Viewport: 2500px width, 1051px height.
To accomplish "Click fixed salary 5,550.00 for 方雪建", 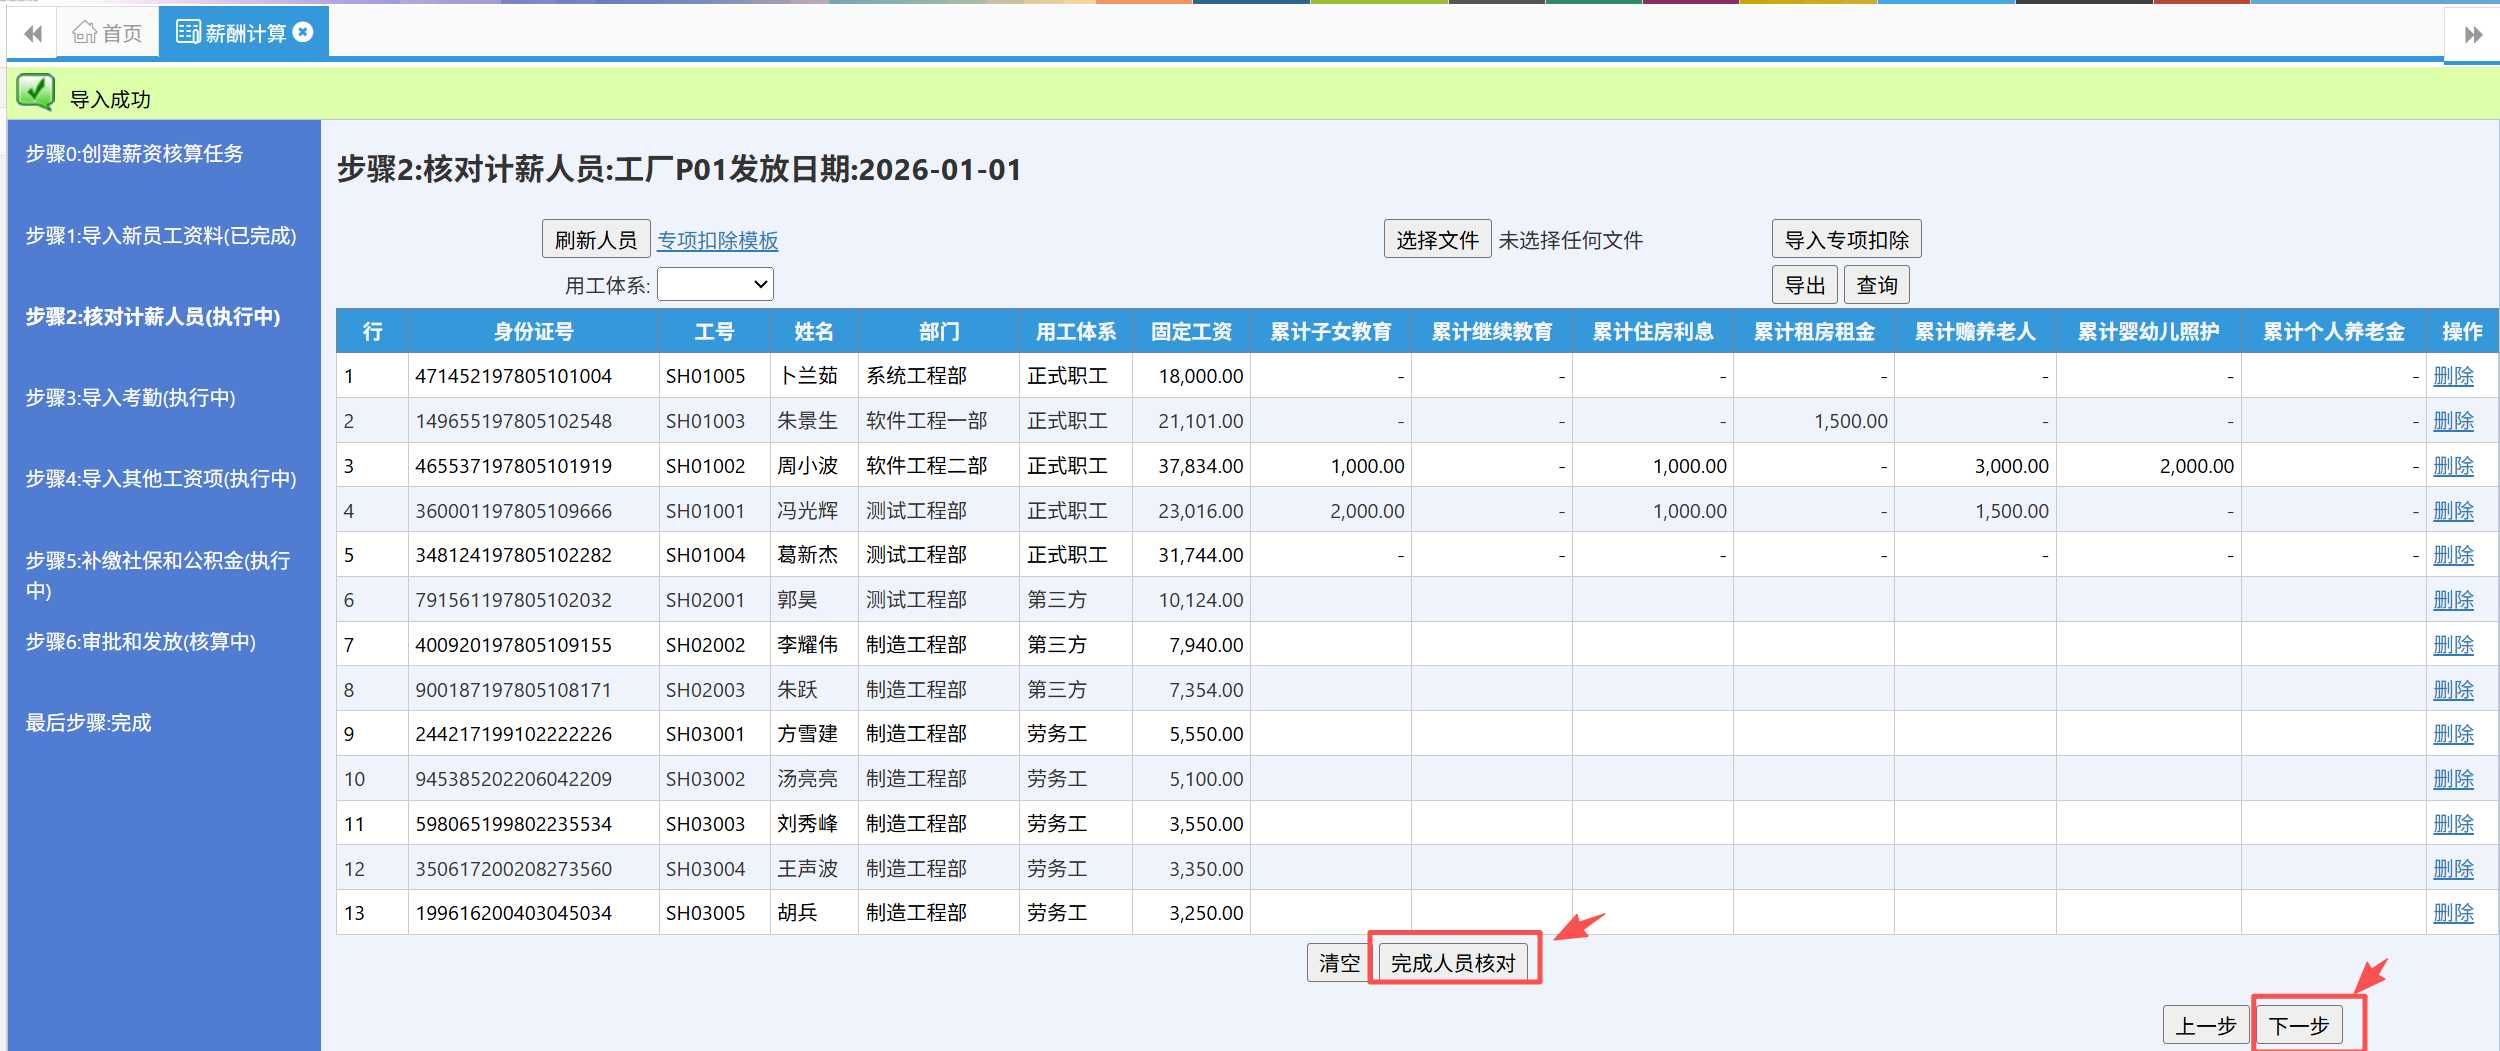I will click(1206, 734).
